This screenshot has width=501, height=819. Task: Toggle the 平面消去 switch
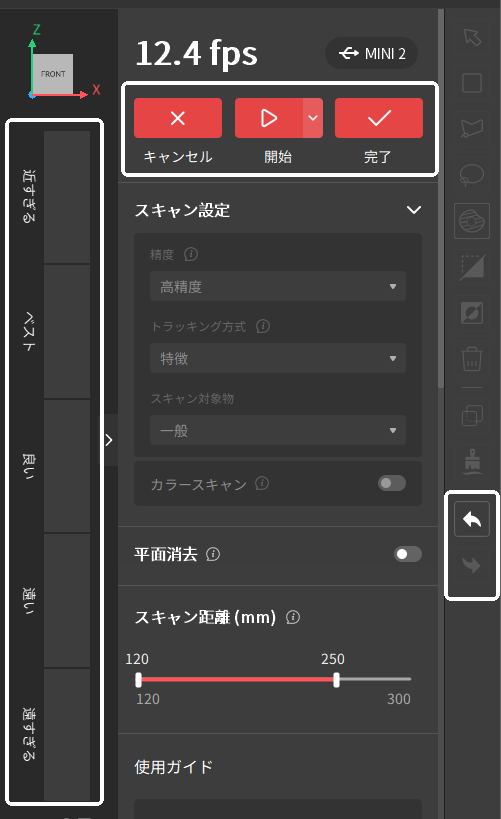coord(408,554)
